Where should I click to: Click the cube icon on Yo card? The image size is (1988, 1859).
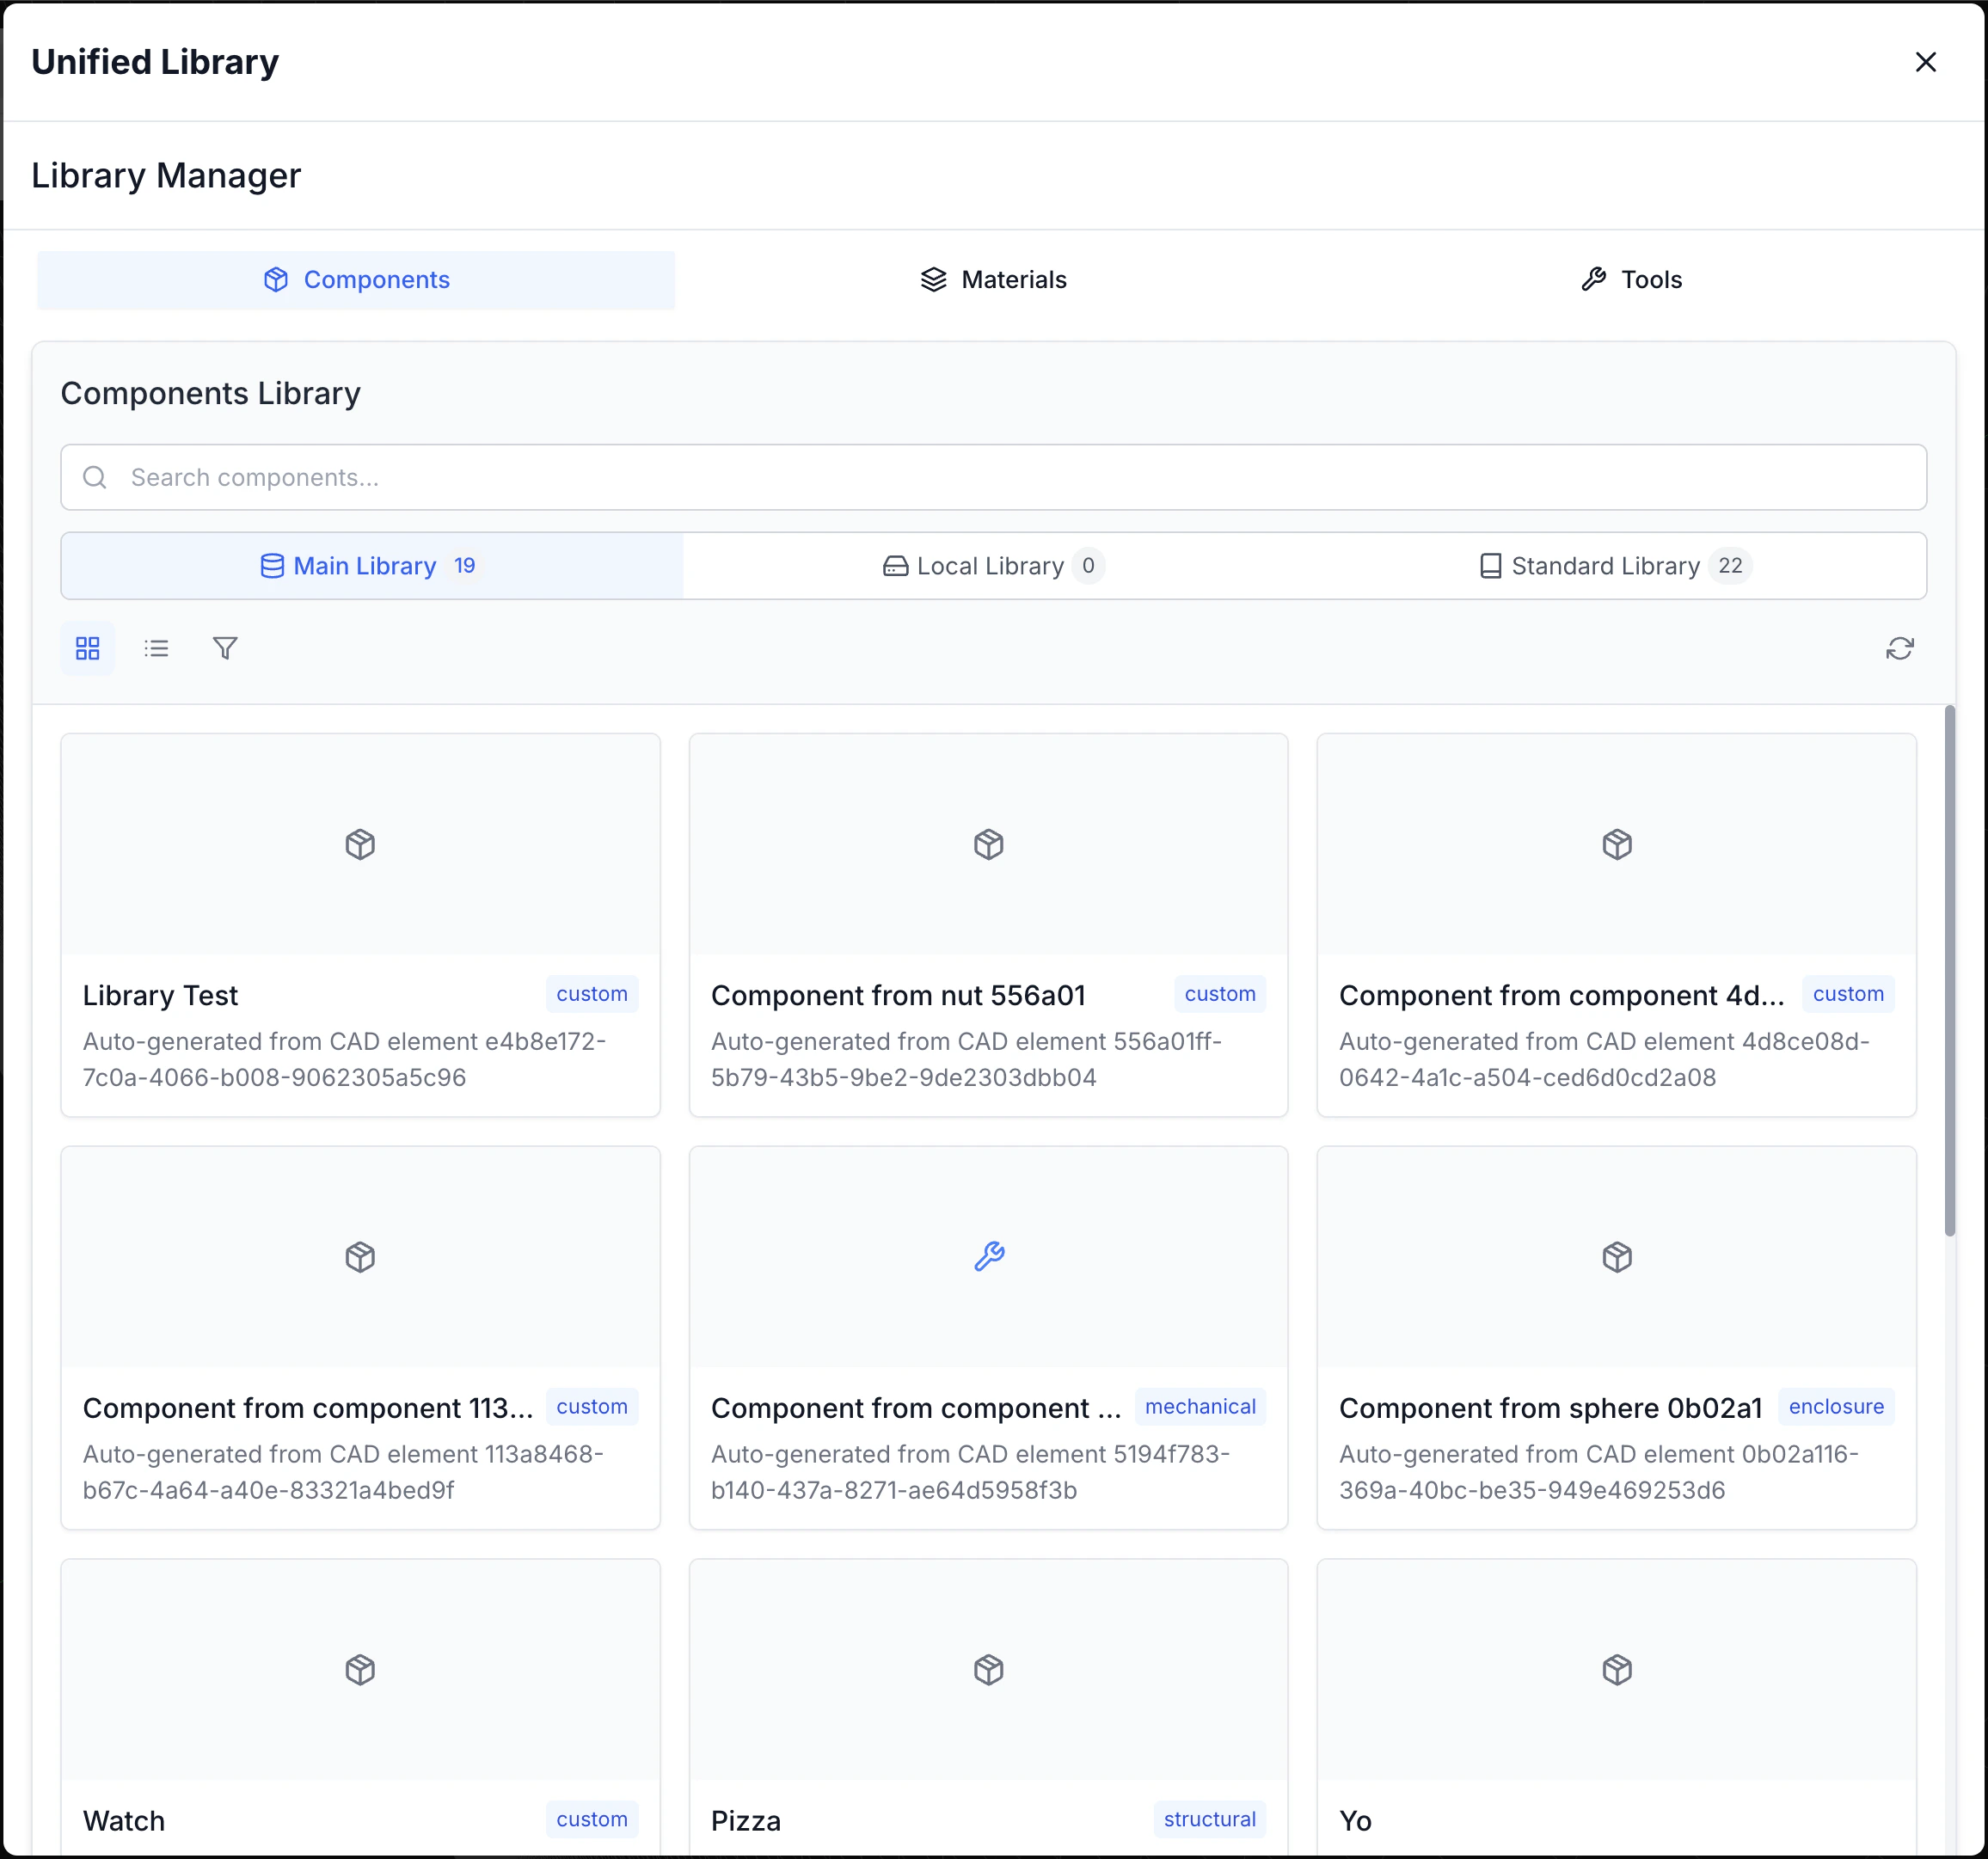point(1616,1670)
